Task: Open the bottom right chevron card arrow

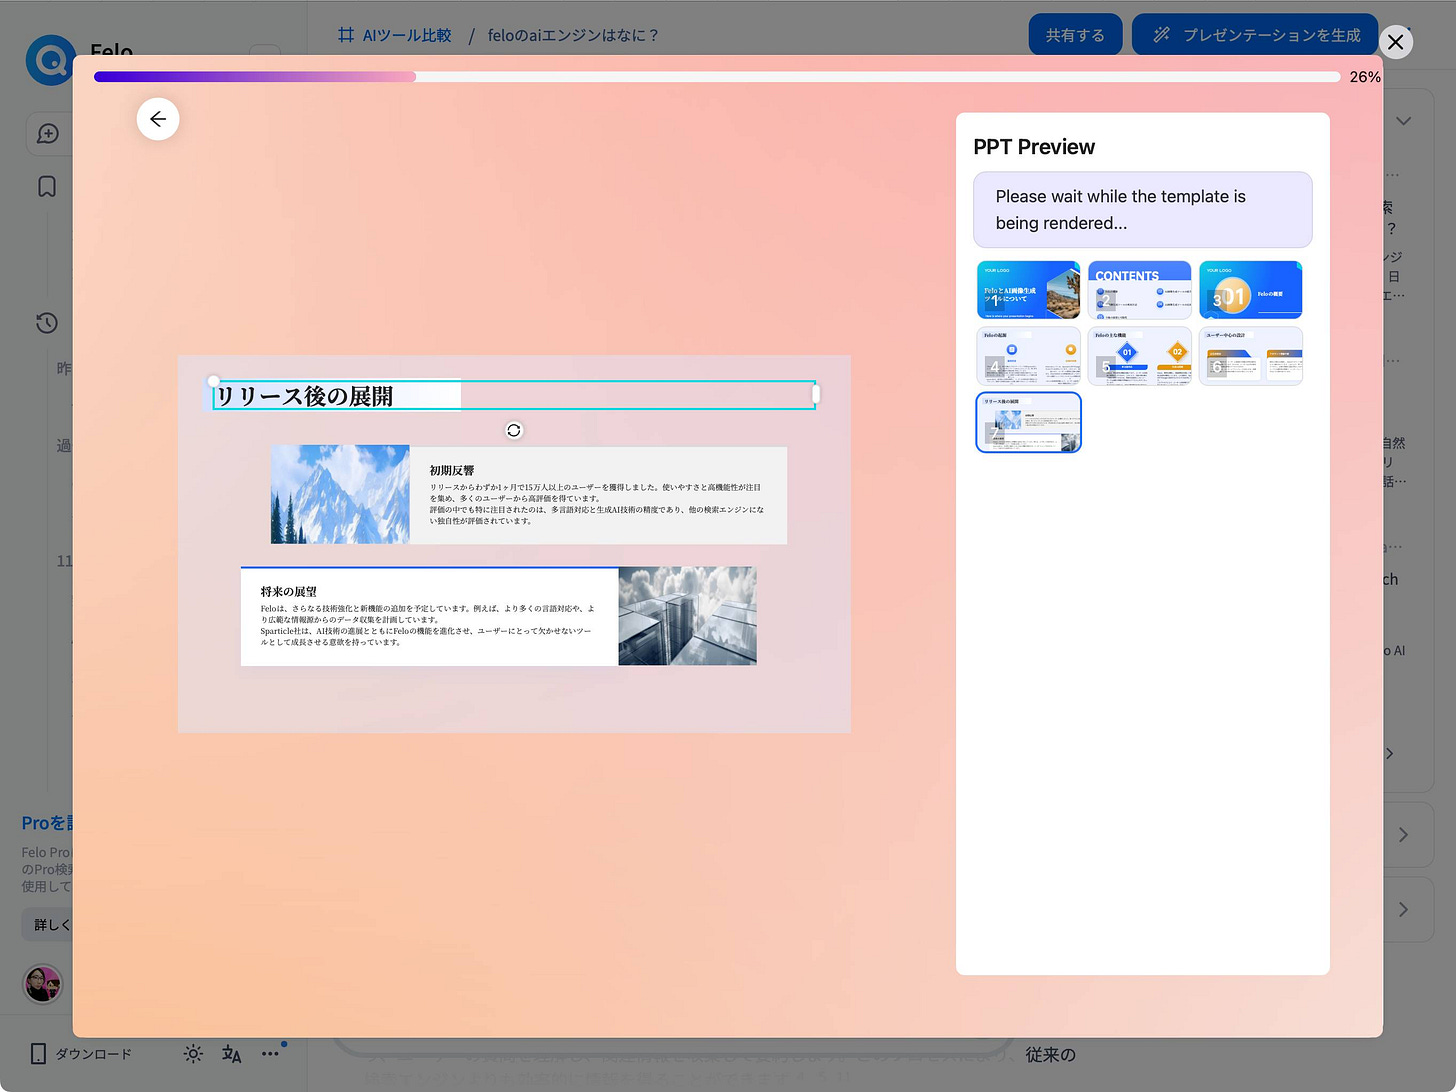Action: [1403, 909]
